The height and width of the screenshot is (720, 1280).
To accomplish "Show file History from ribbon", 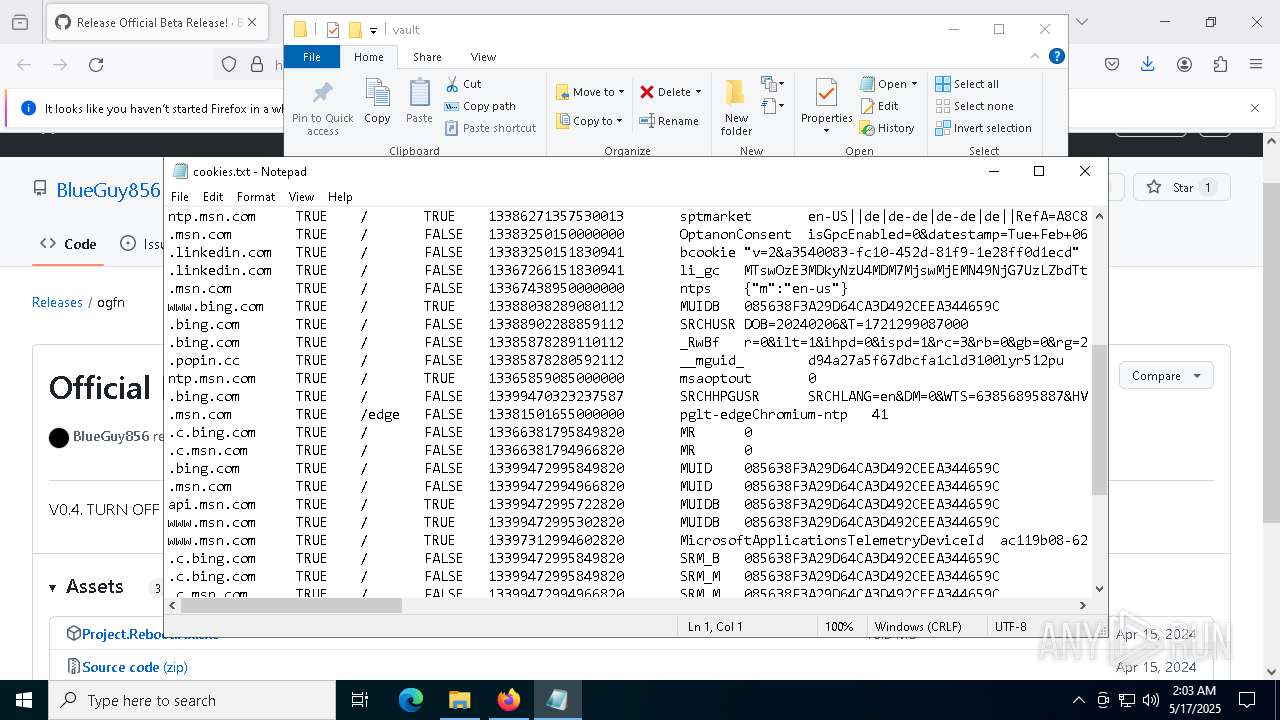I will click(x=887, y=128).
